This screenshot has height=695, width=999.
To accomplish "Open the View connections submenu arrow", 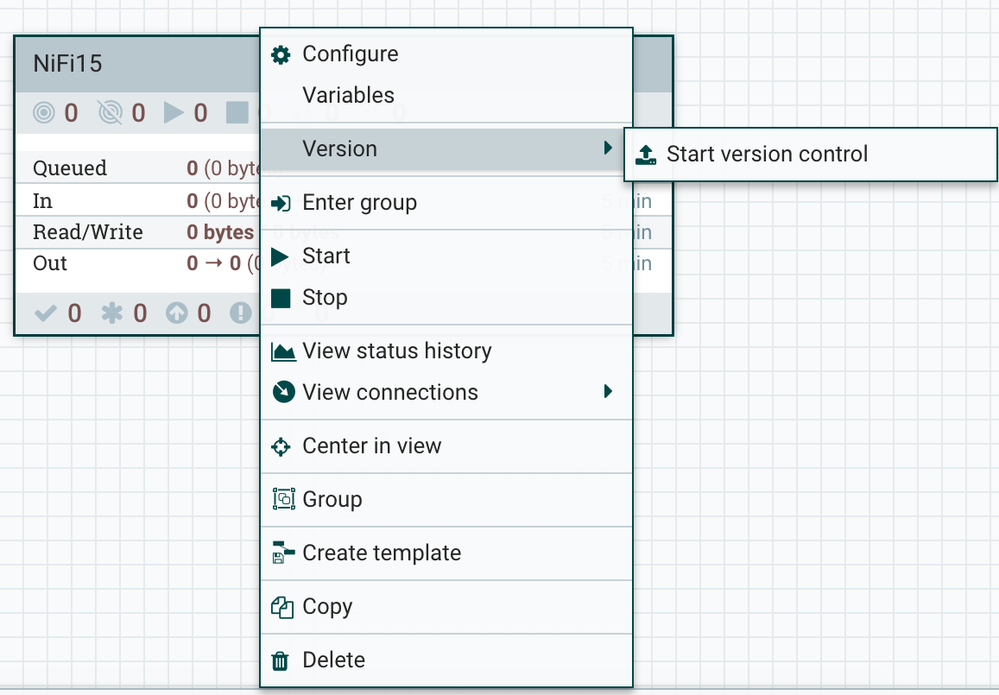I will tap(609, 392).
